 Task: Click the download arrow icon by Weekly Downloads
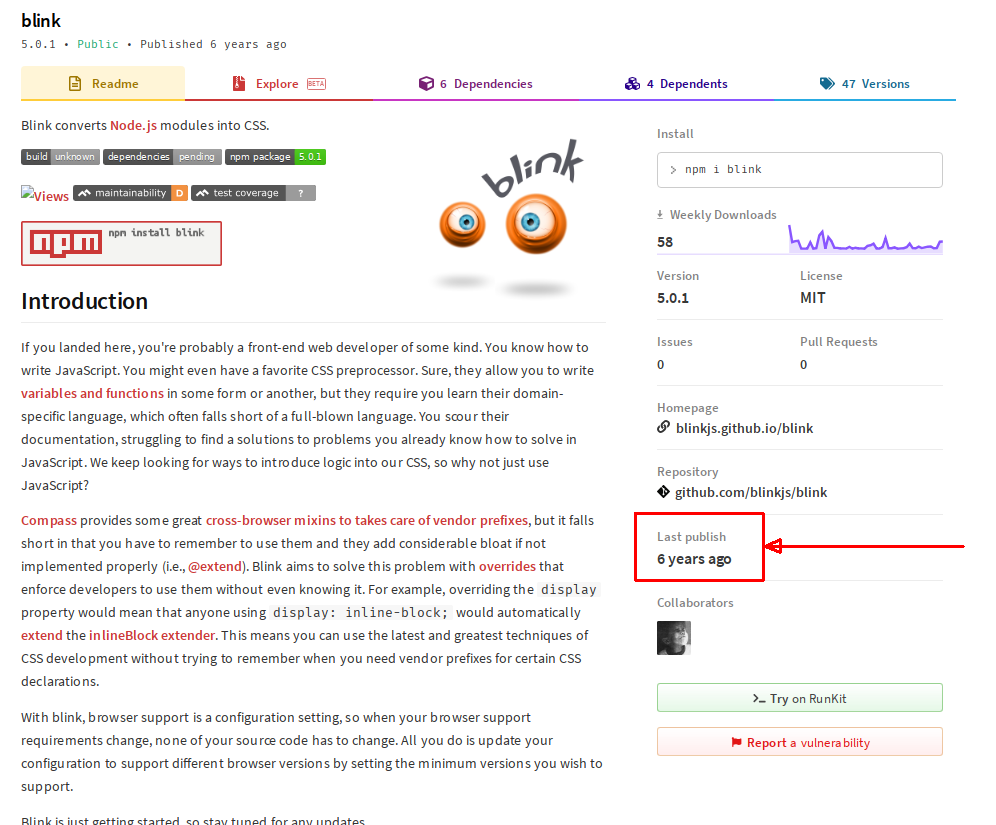(660, 215)
